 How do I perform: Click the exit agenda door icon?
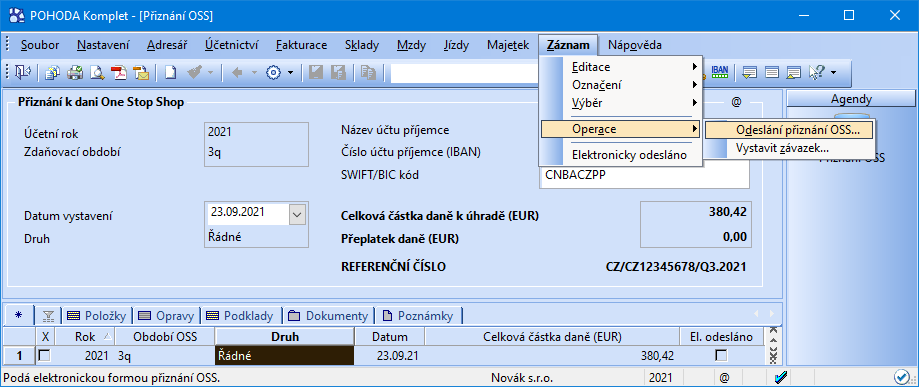[23, 73]
